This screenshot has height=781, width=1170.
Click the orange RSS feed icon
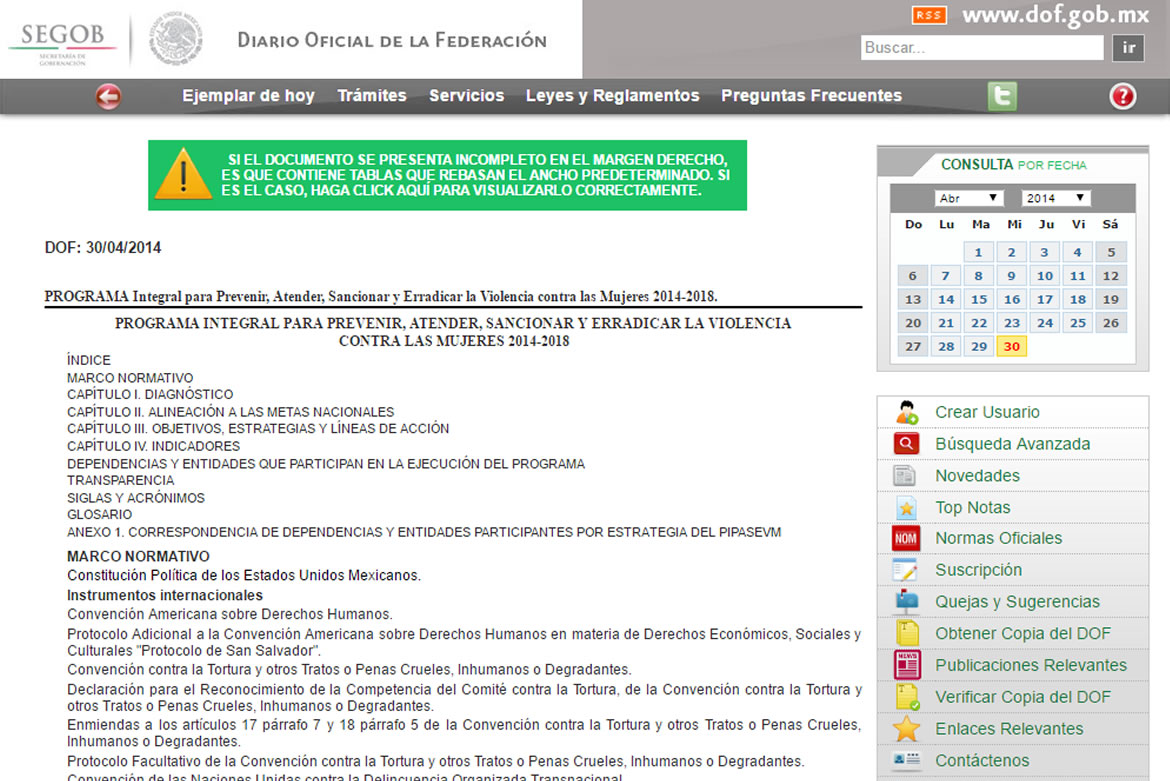(929, 15)
